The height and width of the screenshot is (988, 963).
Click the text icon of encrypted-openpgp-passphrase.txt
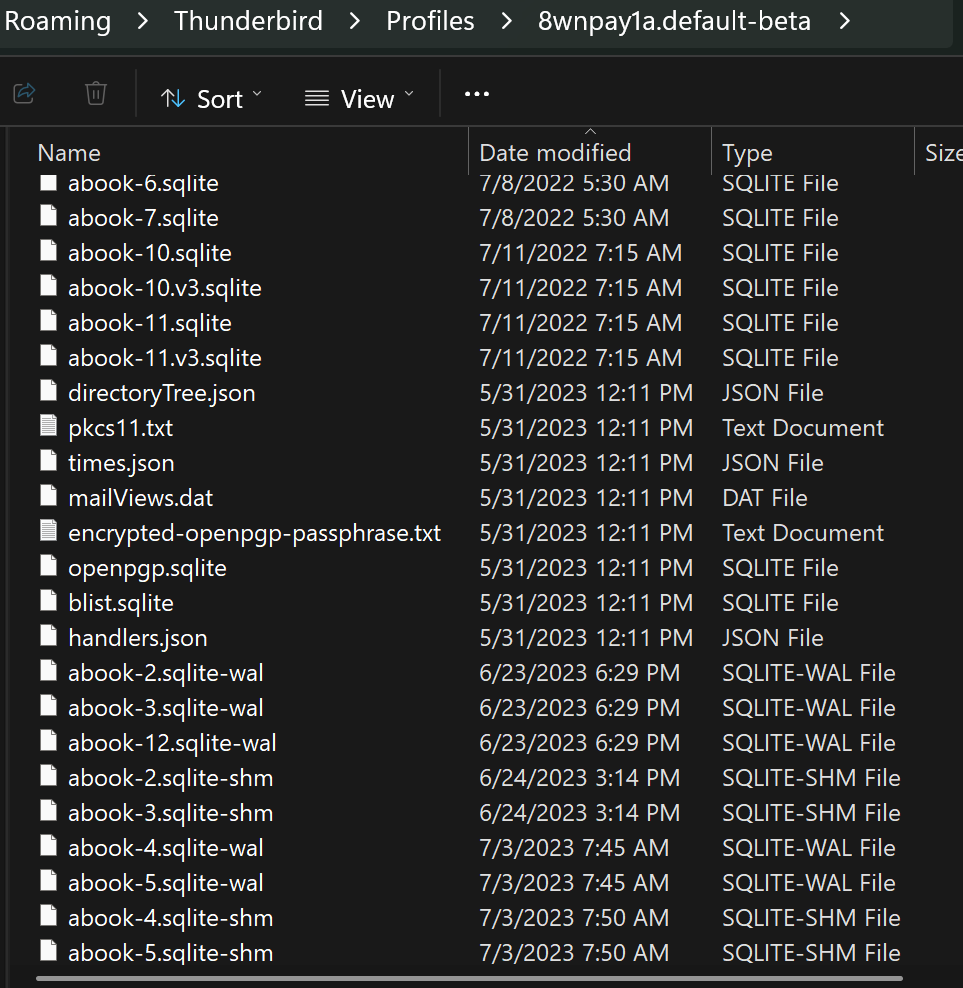coord(49,531)
